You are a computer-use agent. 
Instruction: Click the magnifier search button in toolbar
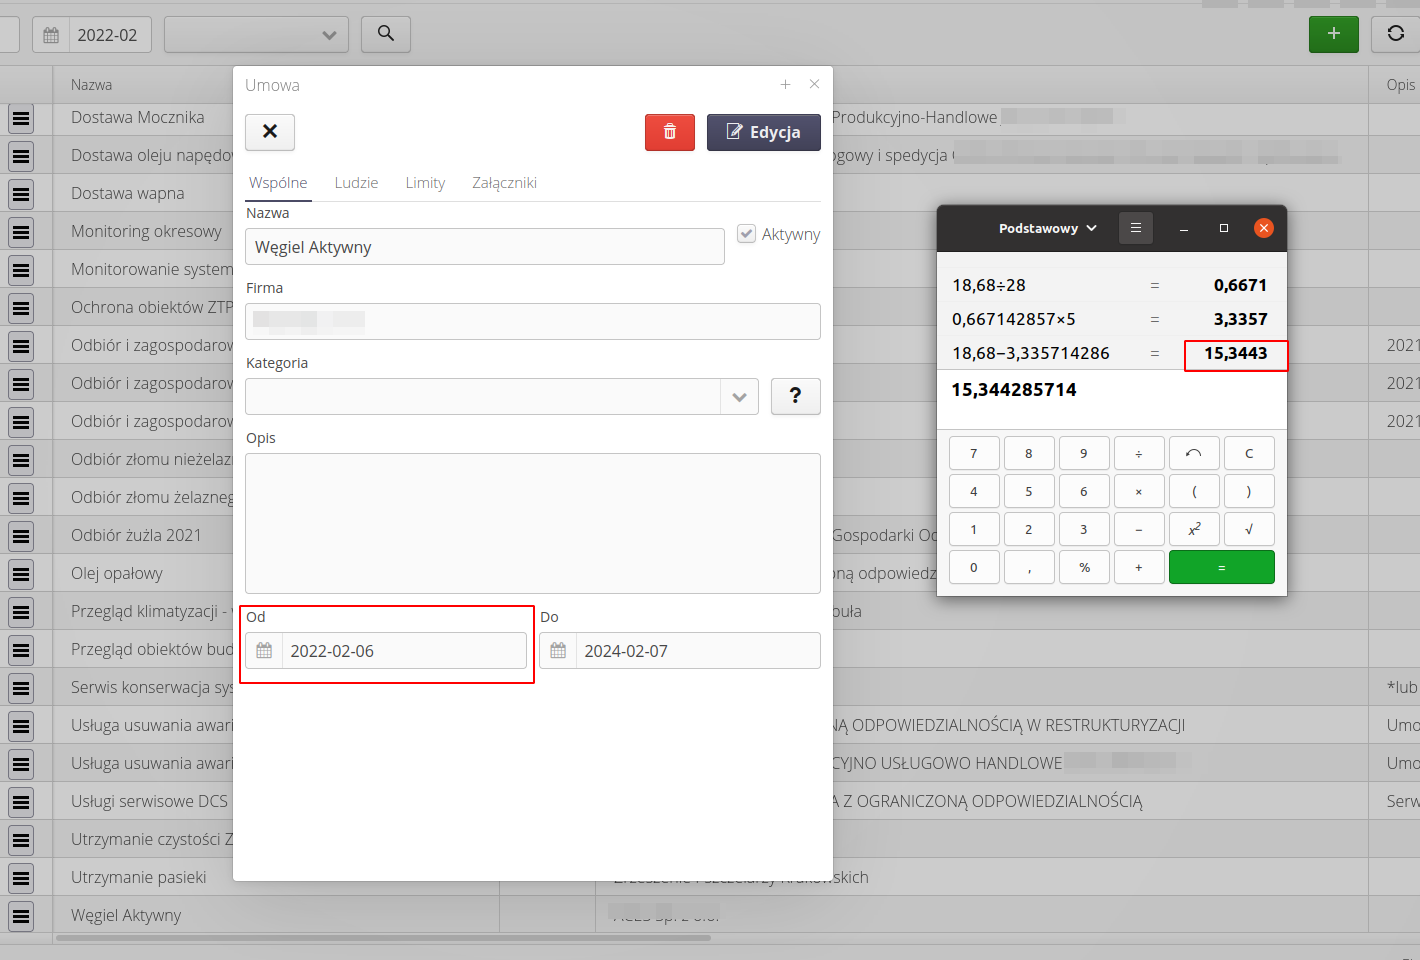(x=385, y=34)
